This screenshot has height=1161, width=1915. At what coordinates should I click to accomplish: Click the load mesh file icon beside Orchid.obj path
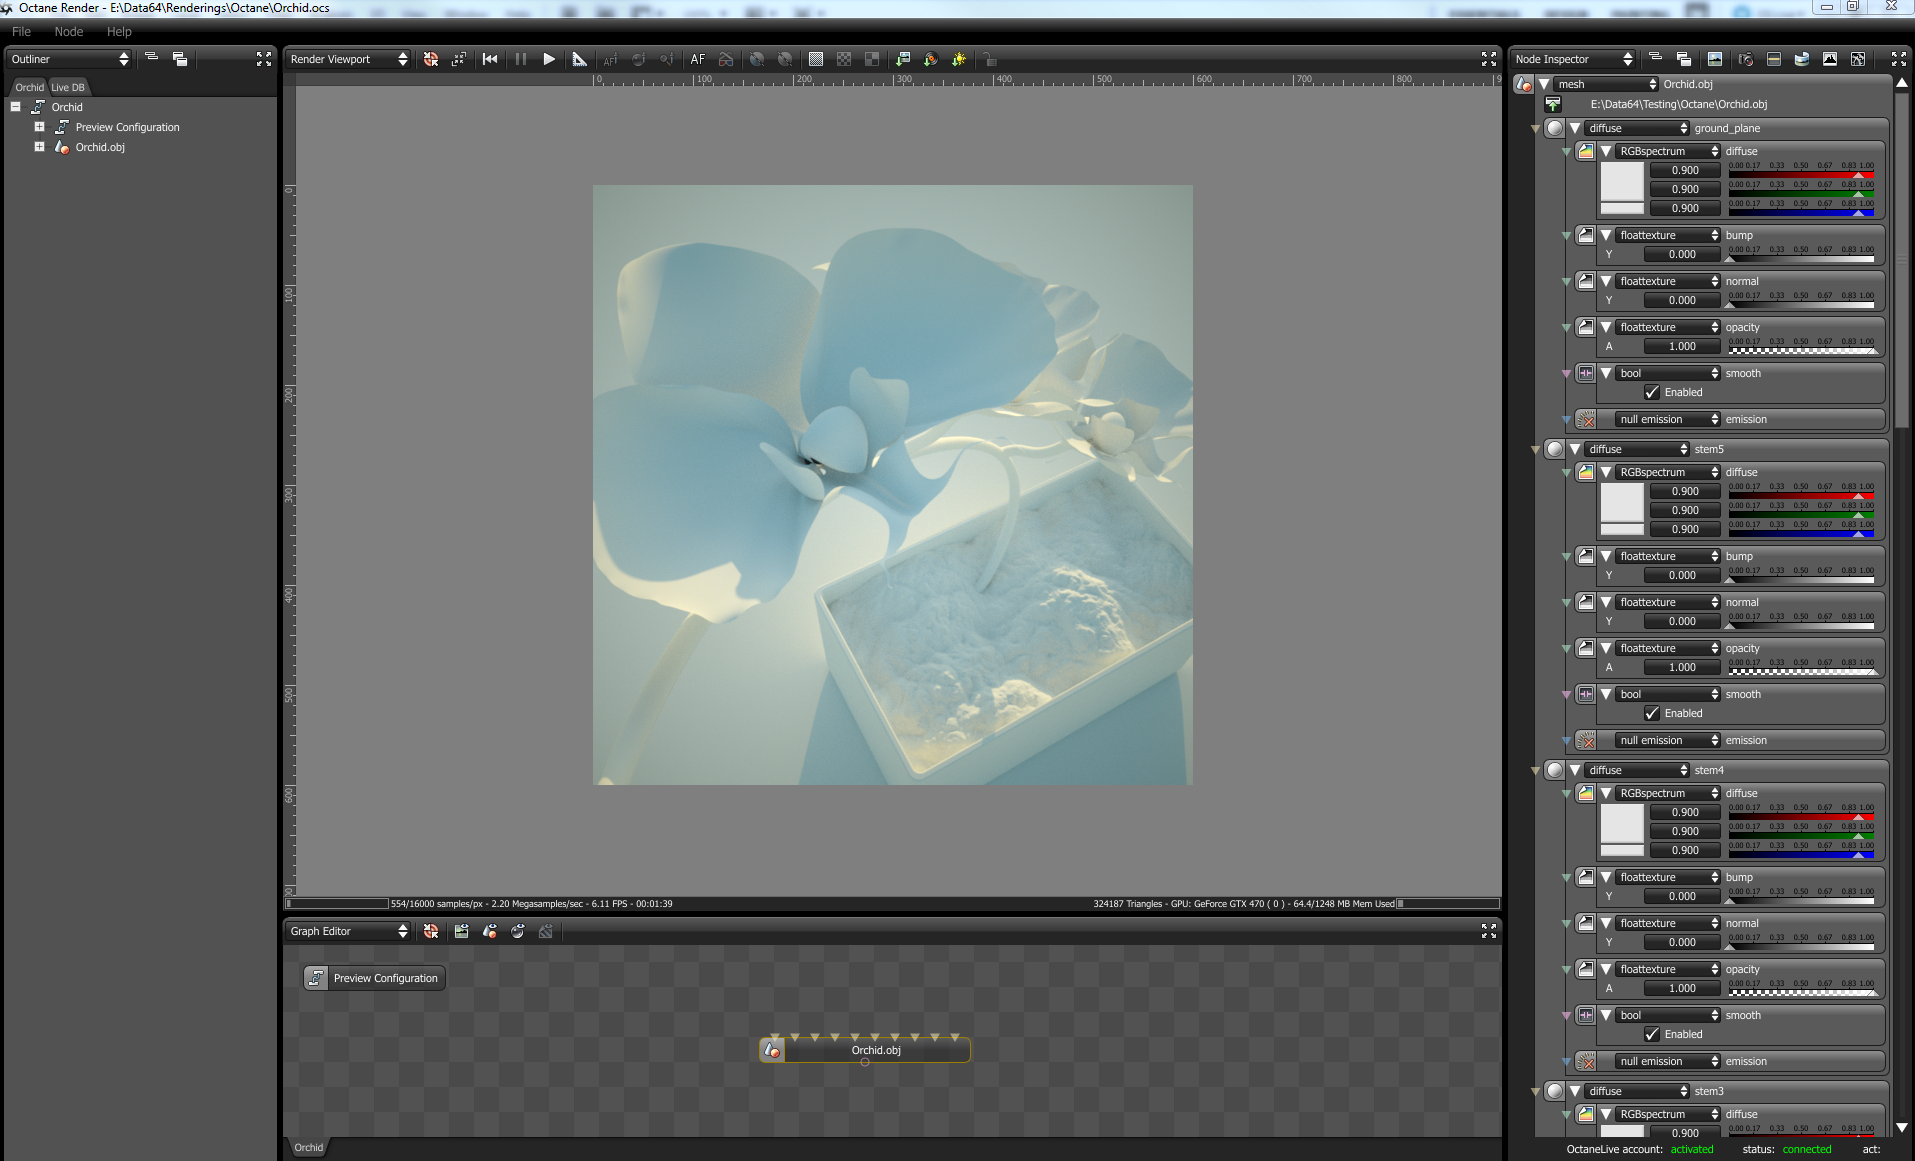[x=1553, y=104]
